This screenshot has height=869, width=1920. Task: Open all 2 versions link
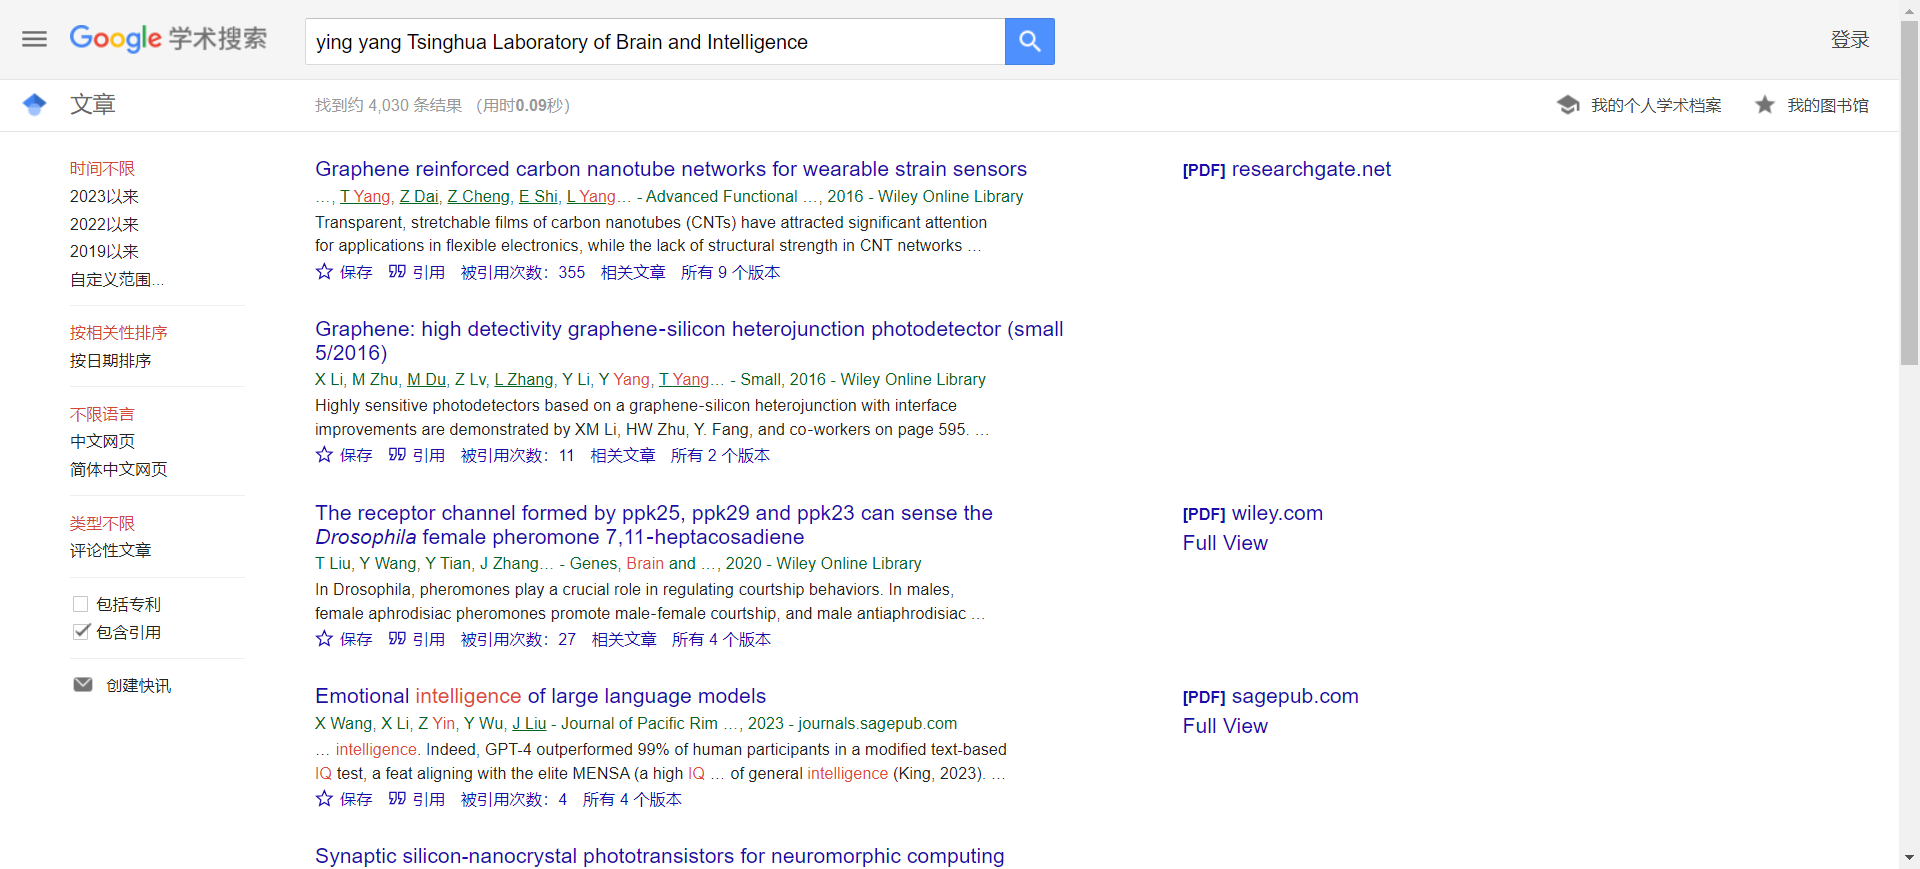pos(721,455)
